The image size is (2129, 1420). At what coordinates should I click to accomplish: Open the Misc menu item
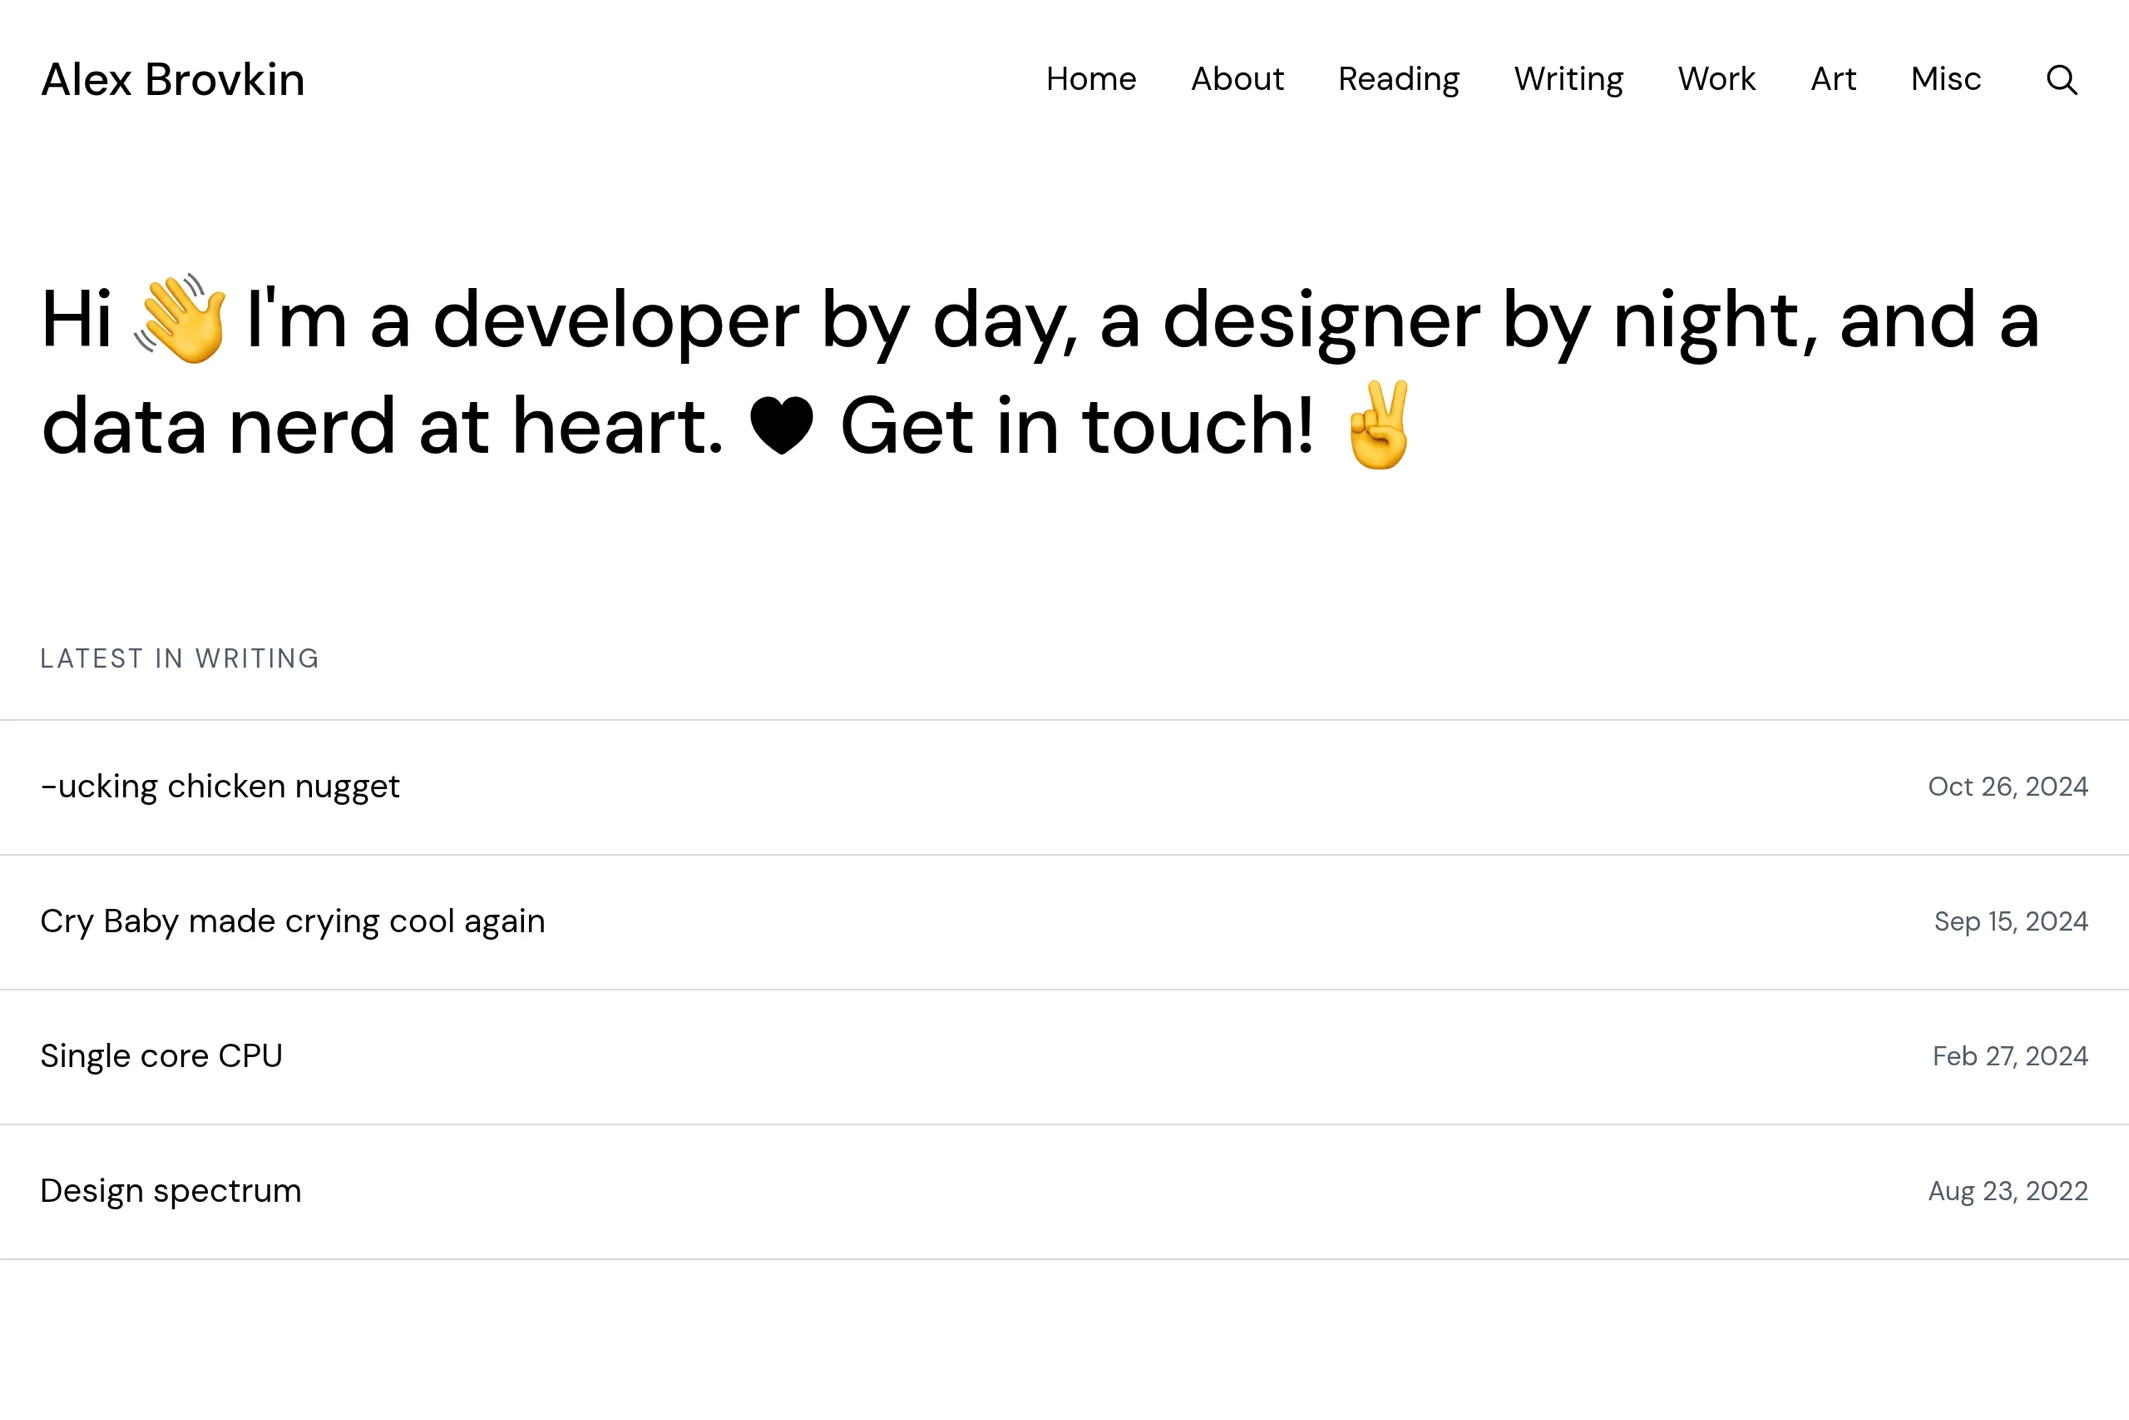pos(1945,79)
